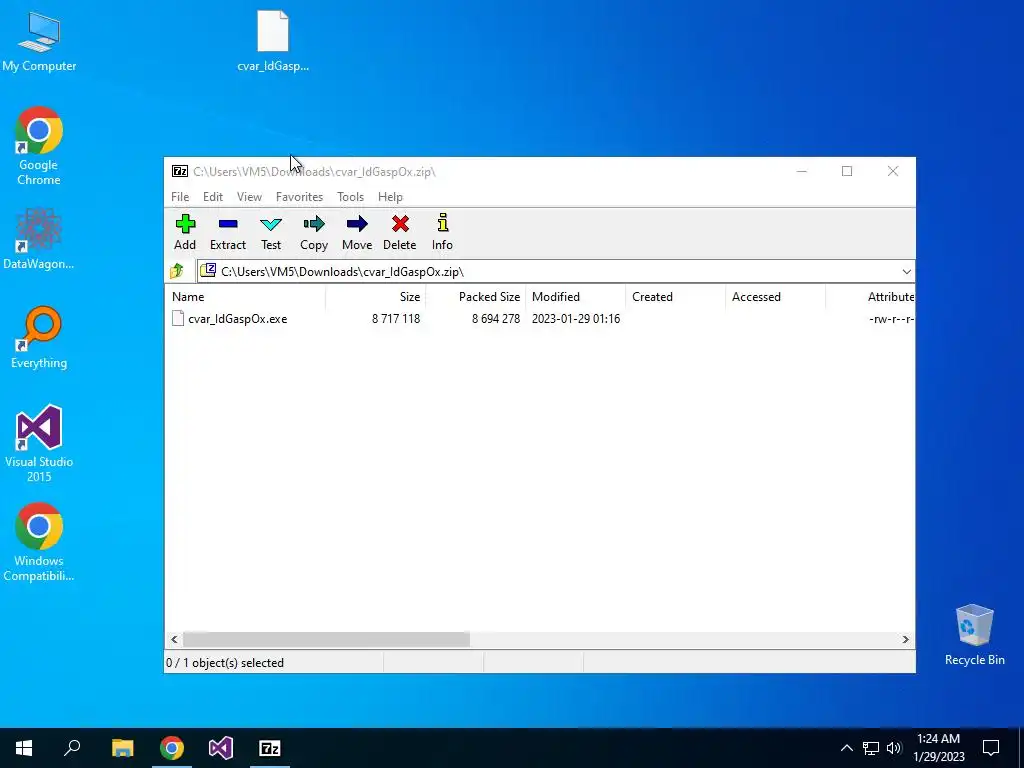Viewport: 1024px width, 768px height.
Task: Open the Edit menu
Action: pos(213,197)
